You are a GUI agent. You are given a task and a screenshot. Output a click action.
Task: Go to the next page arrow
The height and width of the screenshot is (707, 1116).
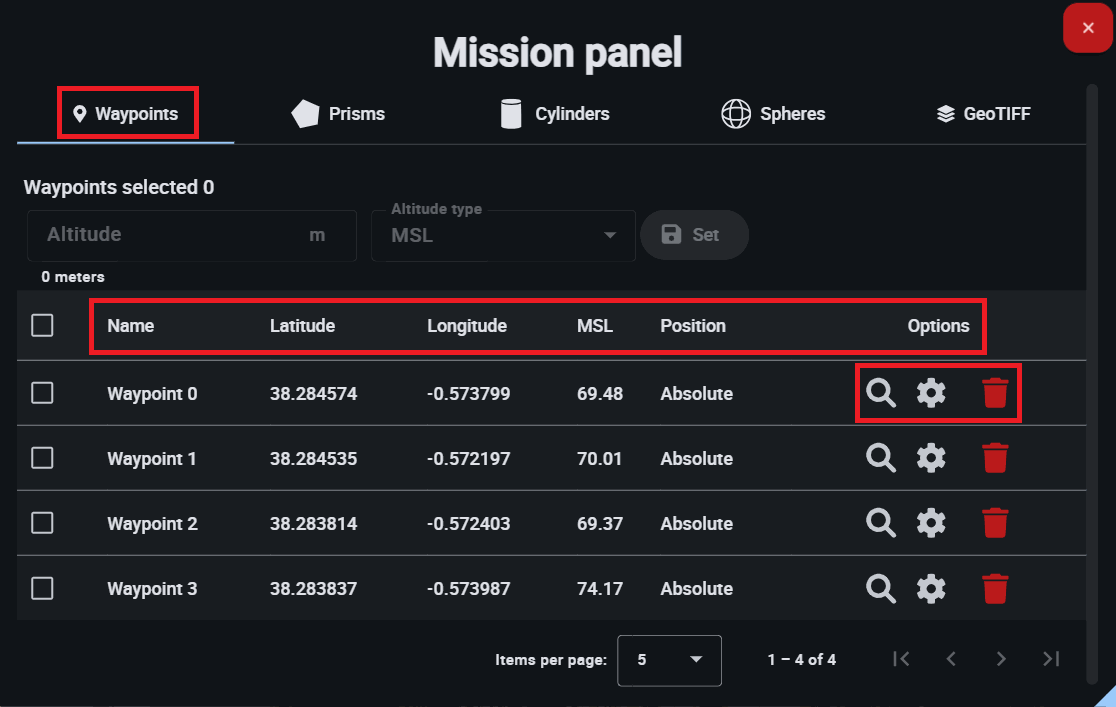point(1001,659)
